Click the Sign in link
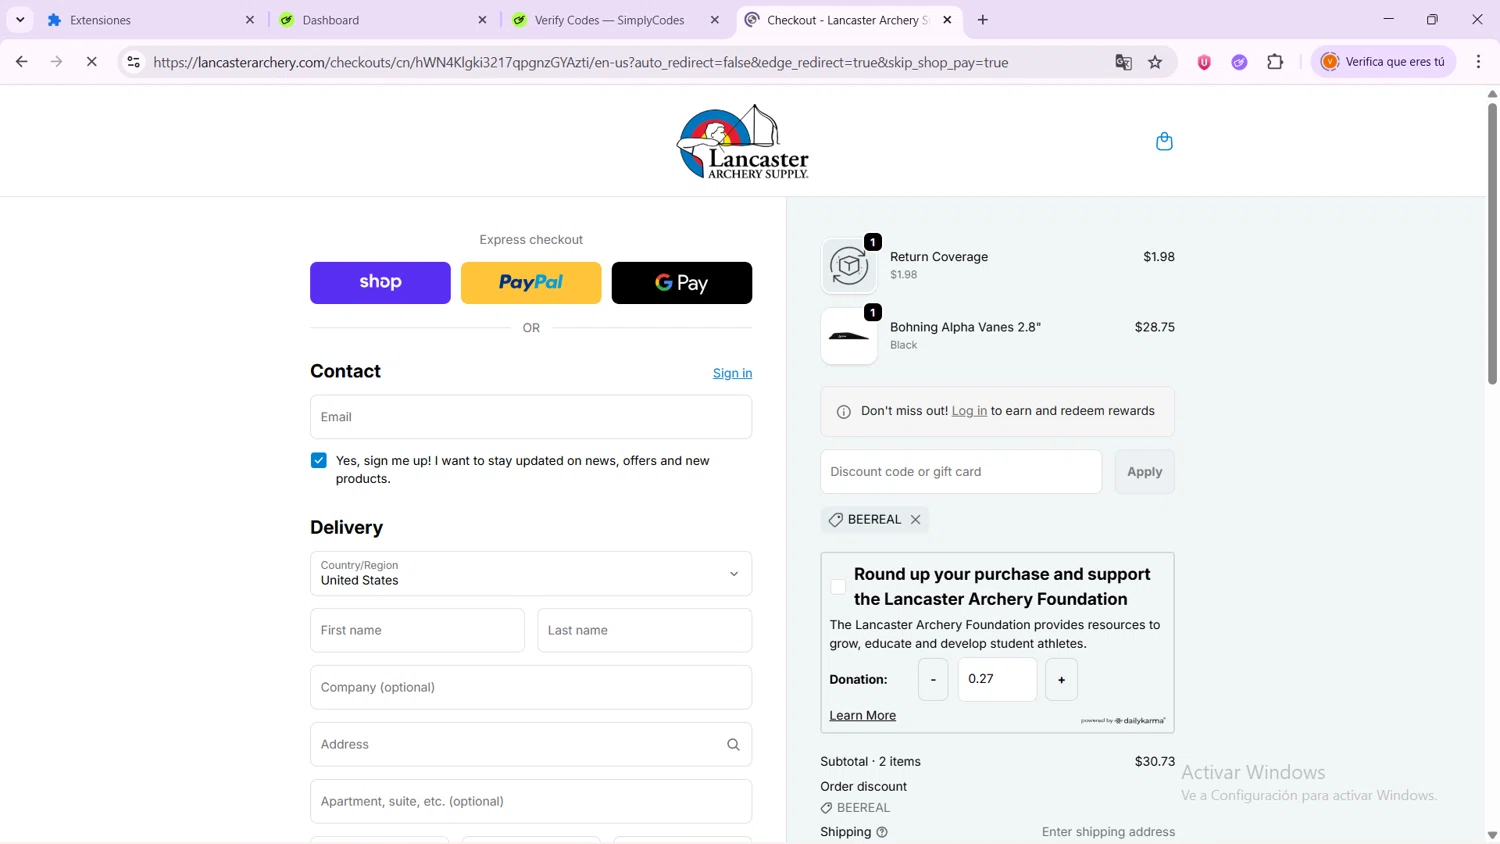The height and width of the screenshot is (844, 1500). 732,373
